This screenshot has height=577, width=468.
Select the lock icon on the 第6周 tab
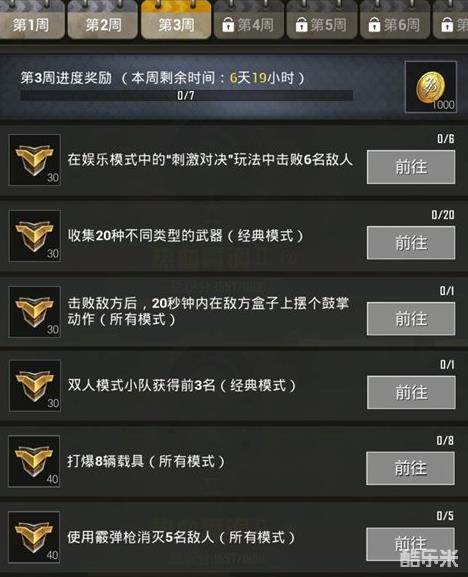tap(374, 25)
